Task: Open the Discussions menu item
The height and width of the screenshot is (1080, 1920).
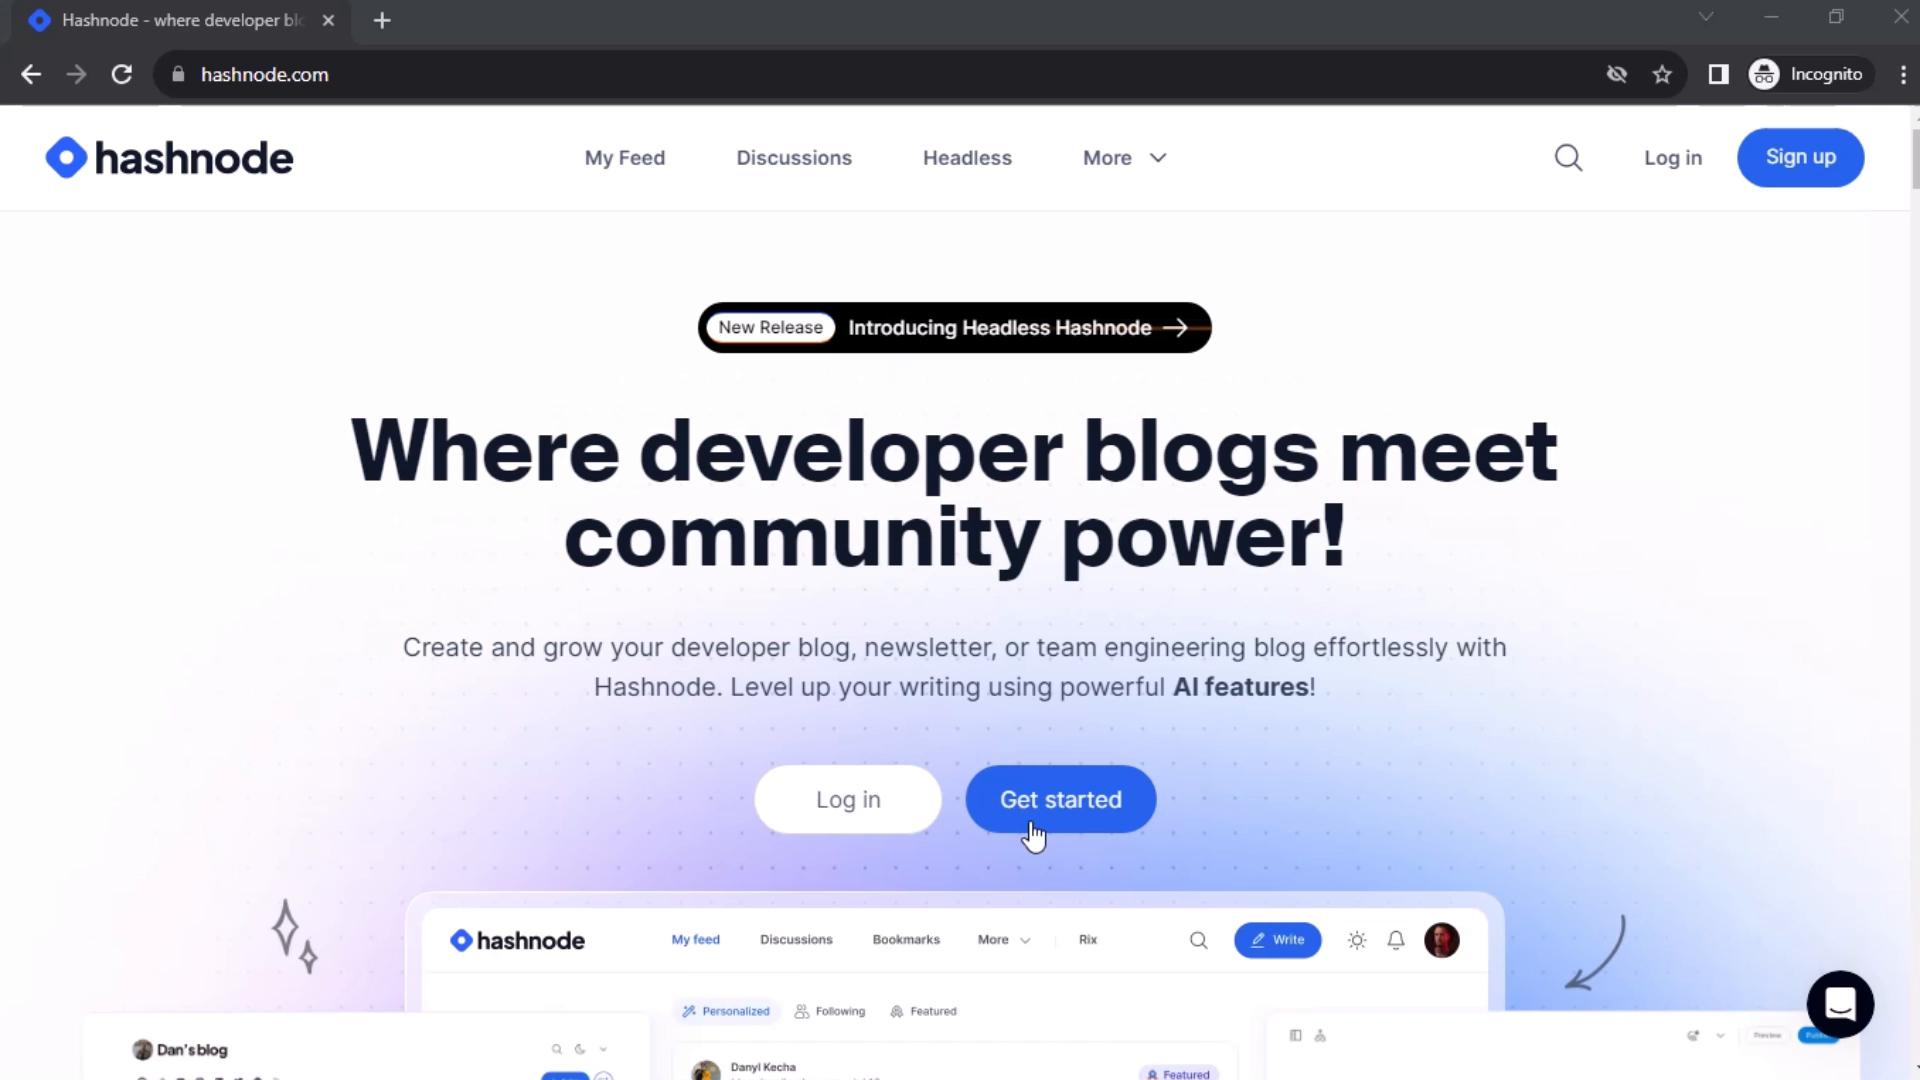Action: click(x=794, y=158)
